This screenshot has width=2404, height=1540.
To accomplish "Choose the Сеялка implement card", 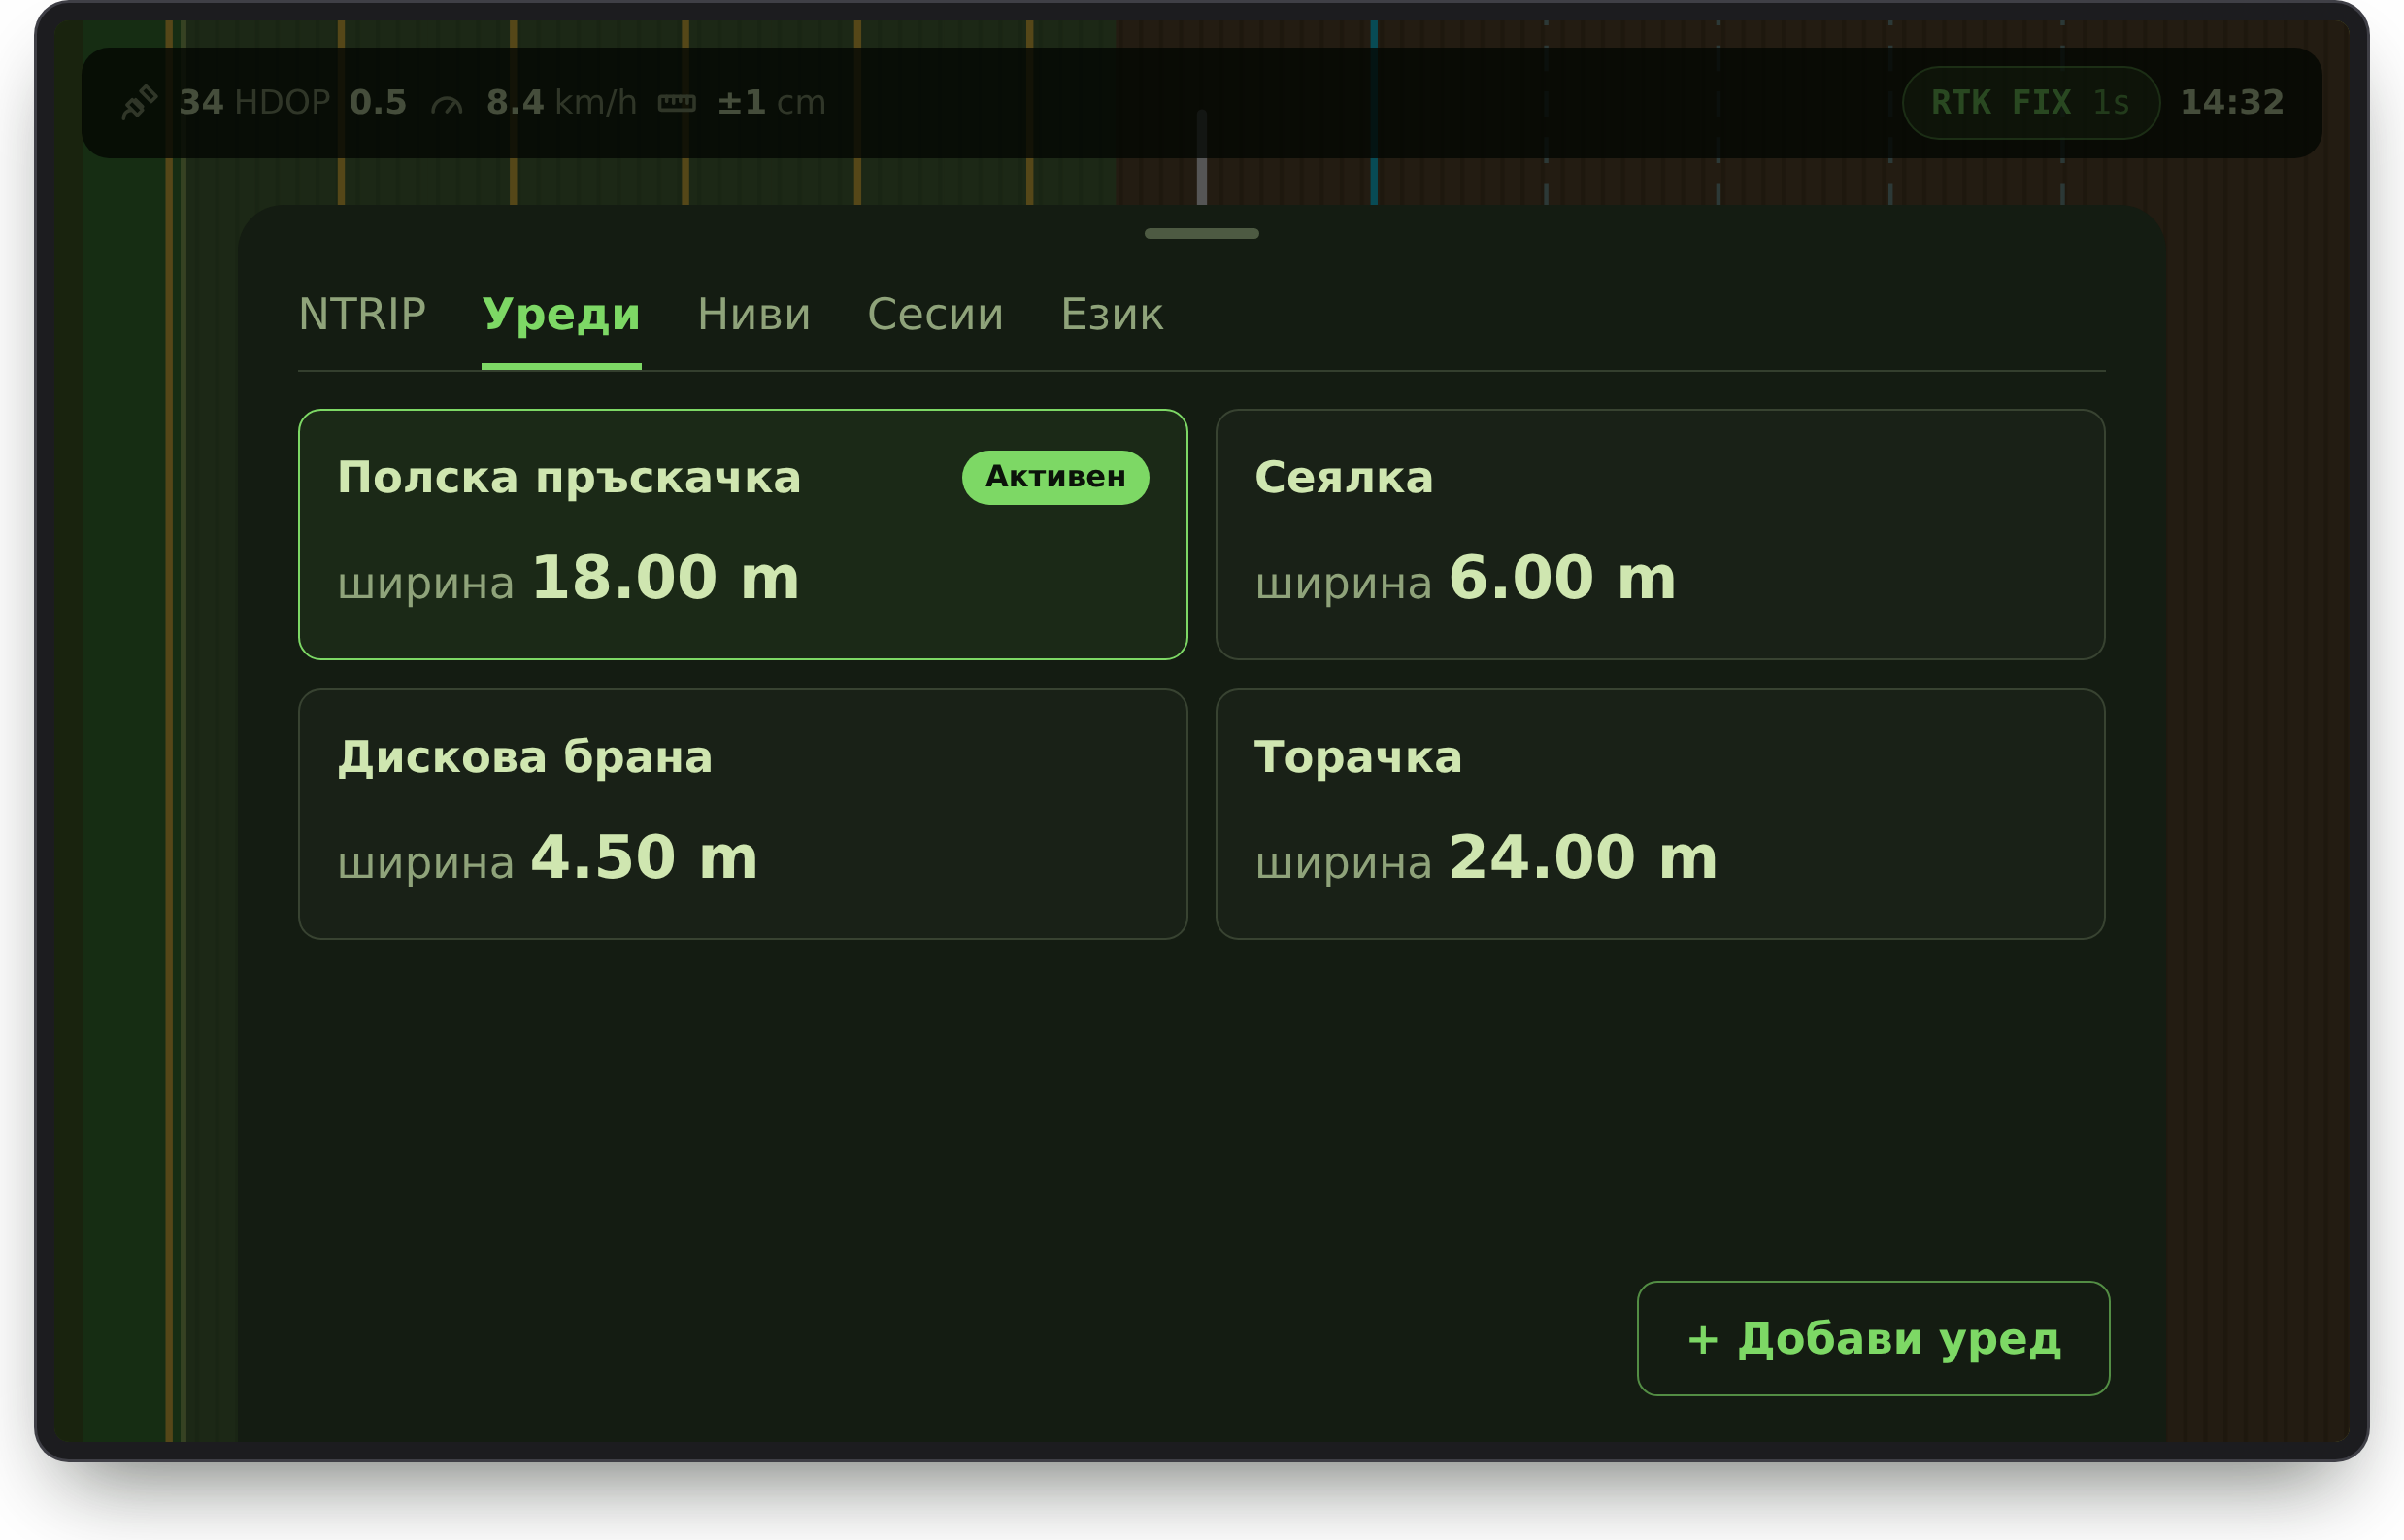I will tap(1660, 534).
